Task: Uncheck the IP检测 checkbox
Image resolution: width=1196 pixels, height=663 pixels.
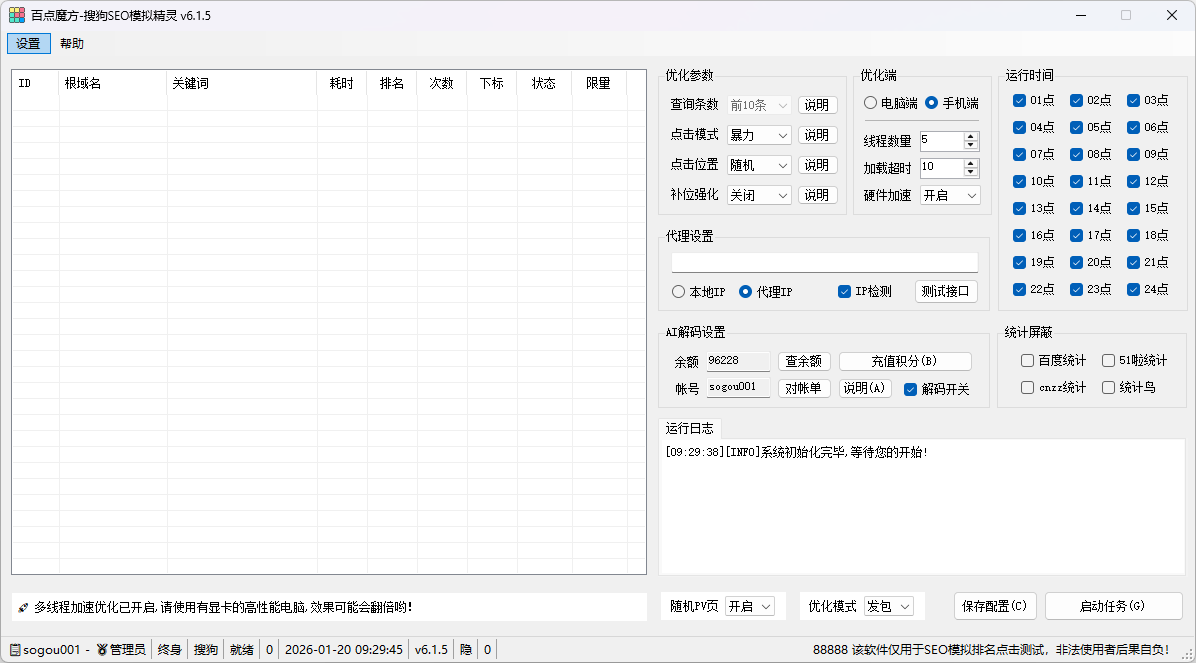Action: pos(843,291)
